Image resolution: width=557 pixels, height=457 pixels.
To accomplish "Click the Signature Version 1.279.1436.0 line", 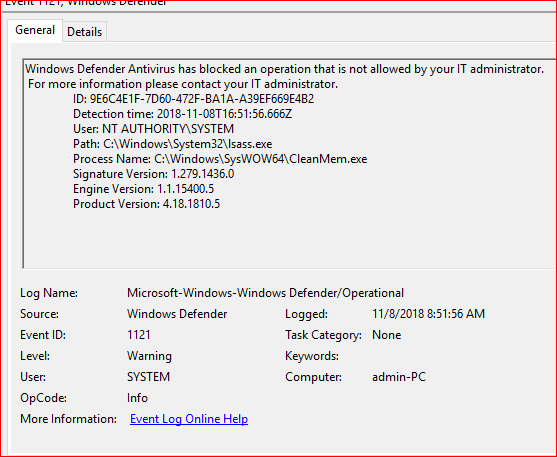I will click(153, 174).
